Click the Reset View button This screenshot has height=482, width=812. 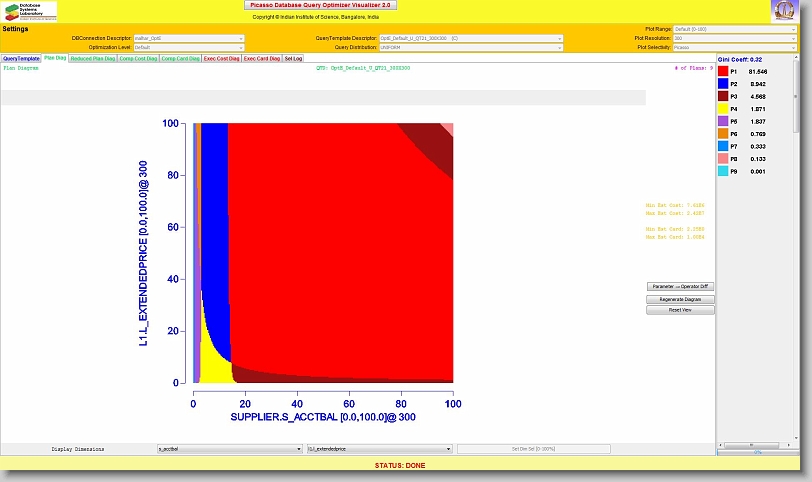pos(680,310)
